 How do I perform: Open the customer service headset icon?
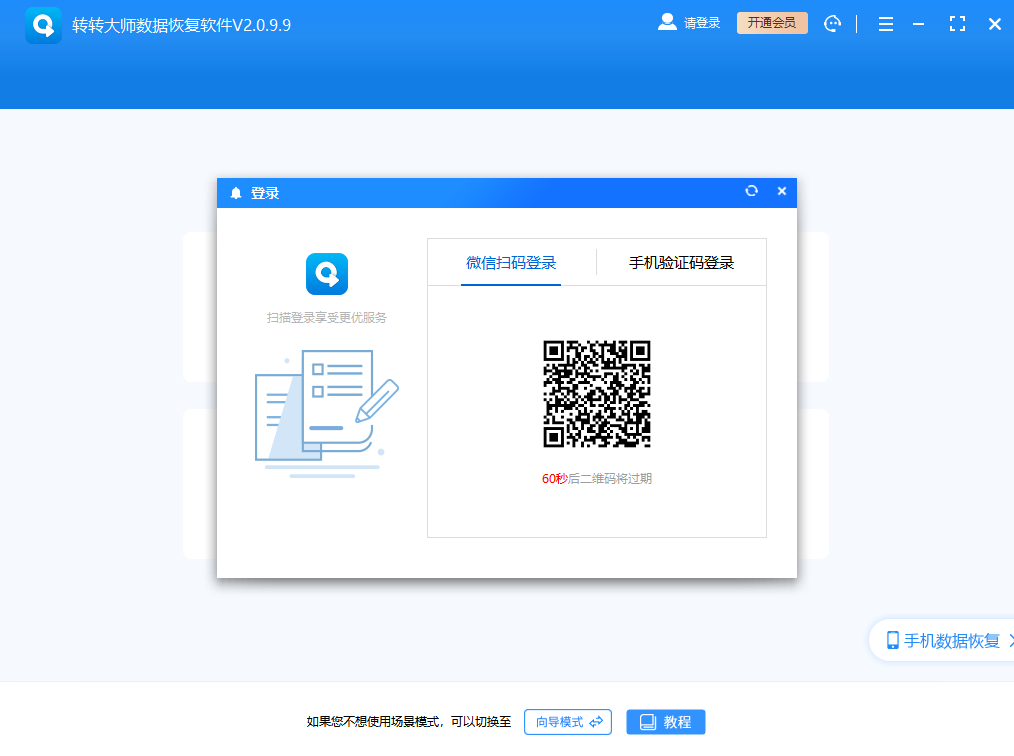click(832, 24)
